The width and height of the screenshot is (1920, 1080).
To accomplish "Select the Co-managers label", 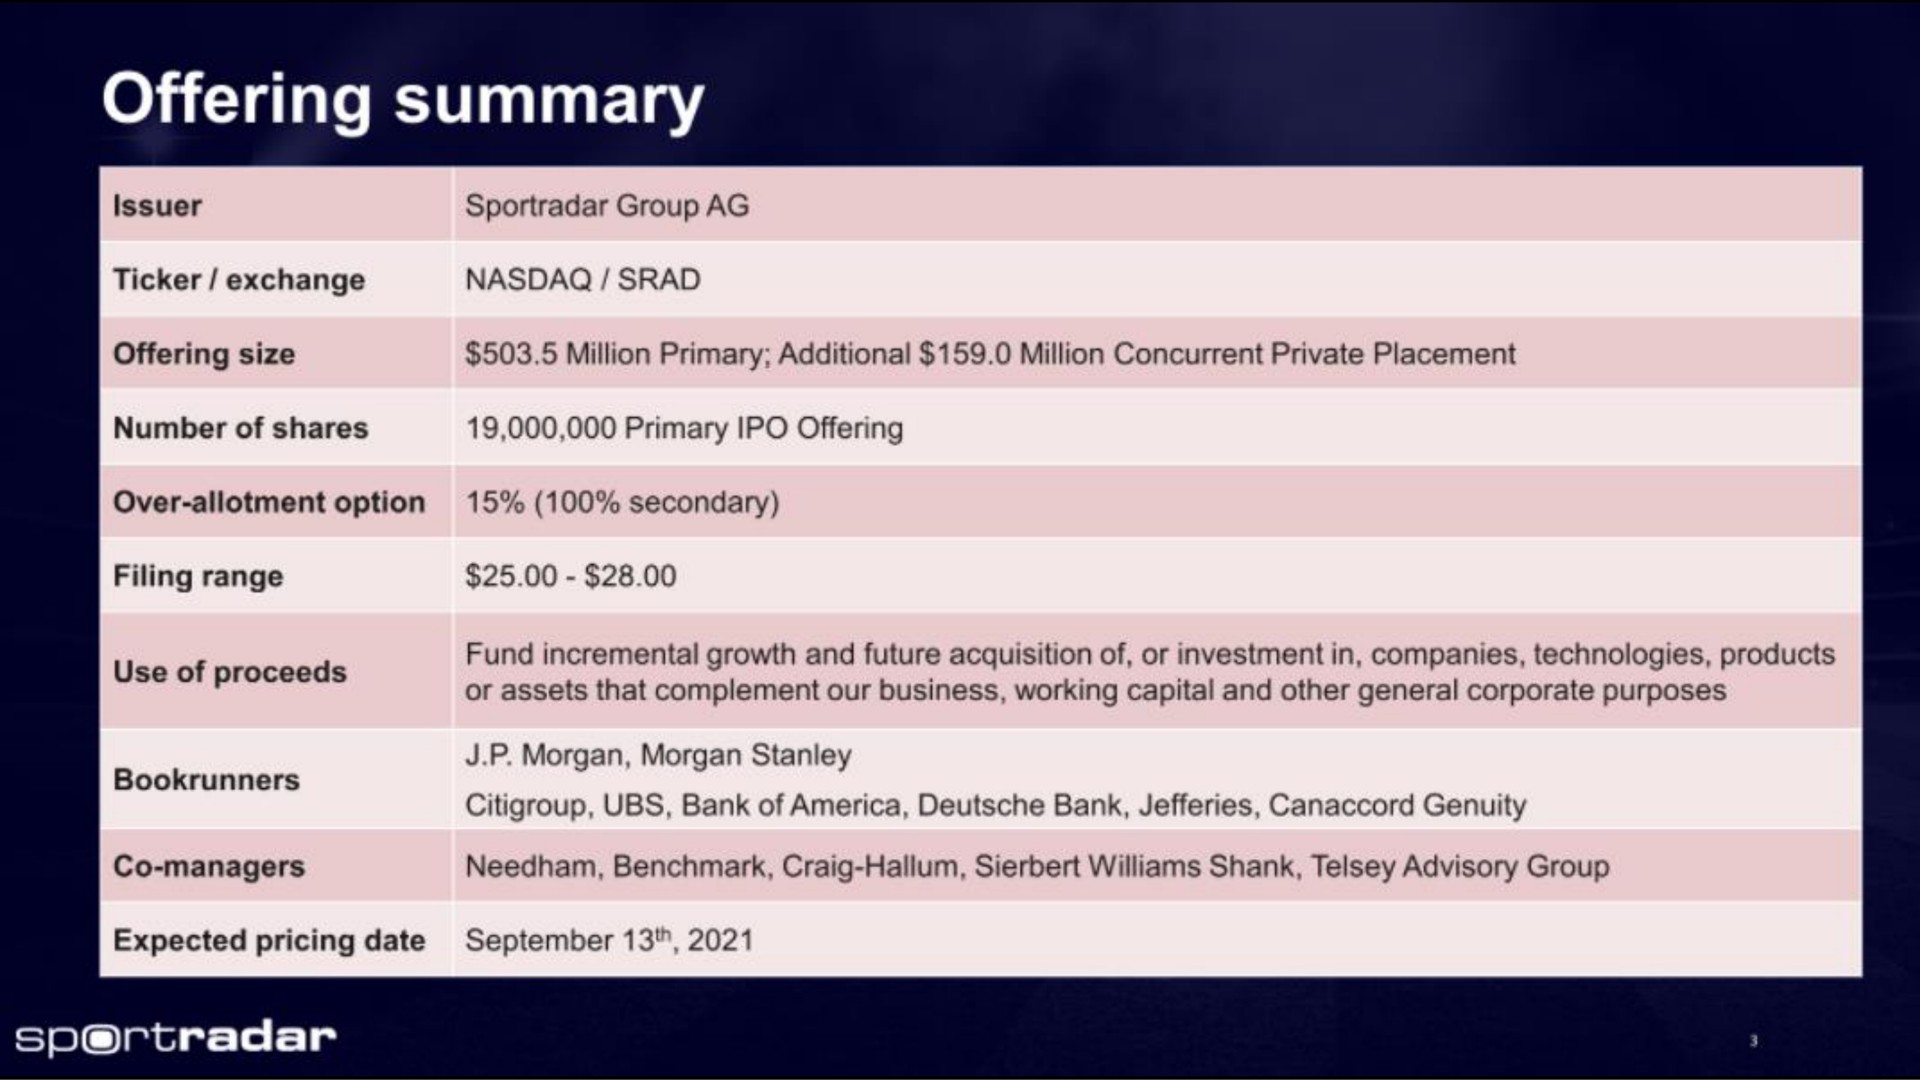I will point(209,866).
